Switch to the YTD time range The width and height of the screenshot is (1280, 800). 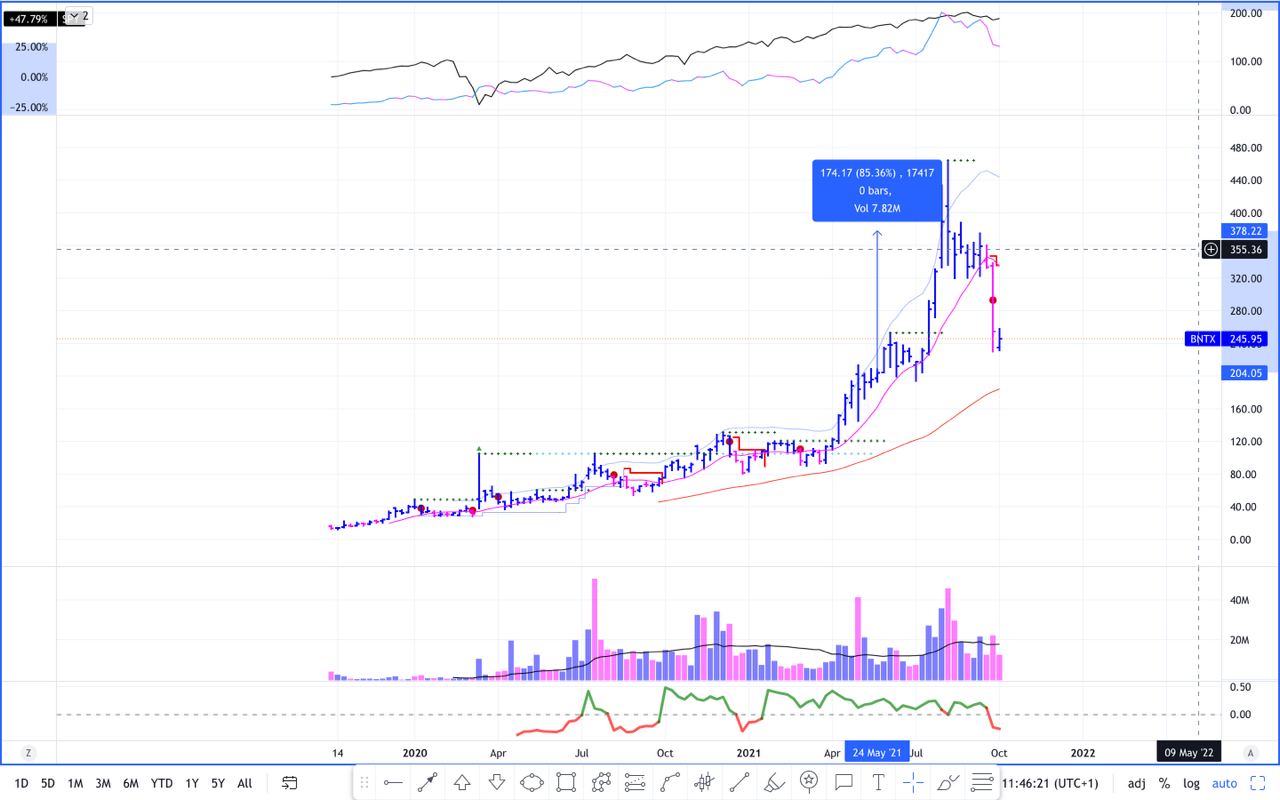[x=159, y=784]
